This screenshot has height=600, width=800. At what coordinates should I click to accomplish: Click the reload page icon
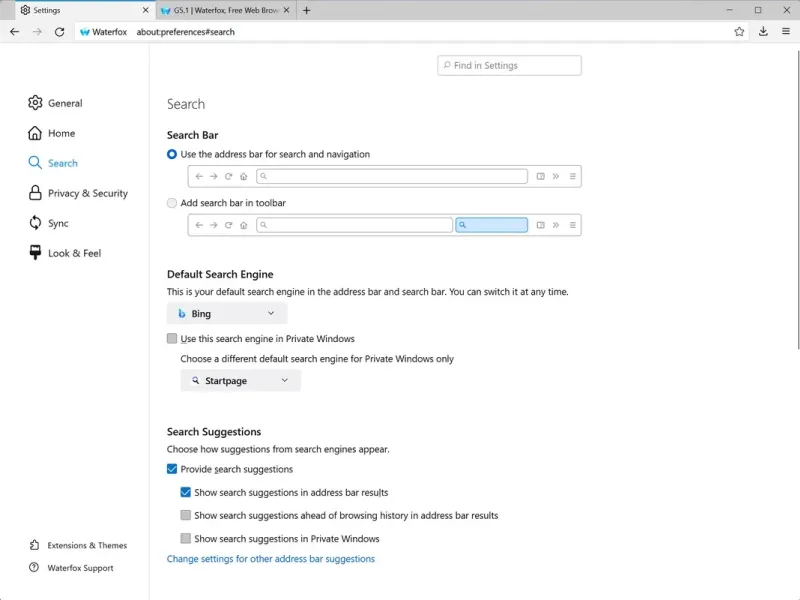(x=60, y=32)
